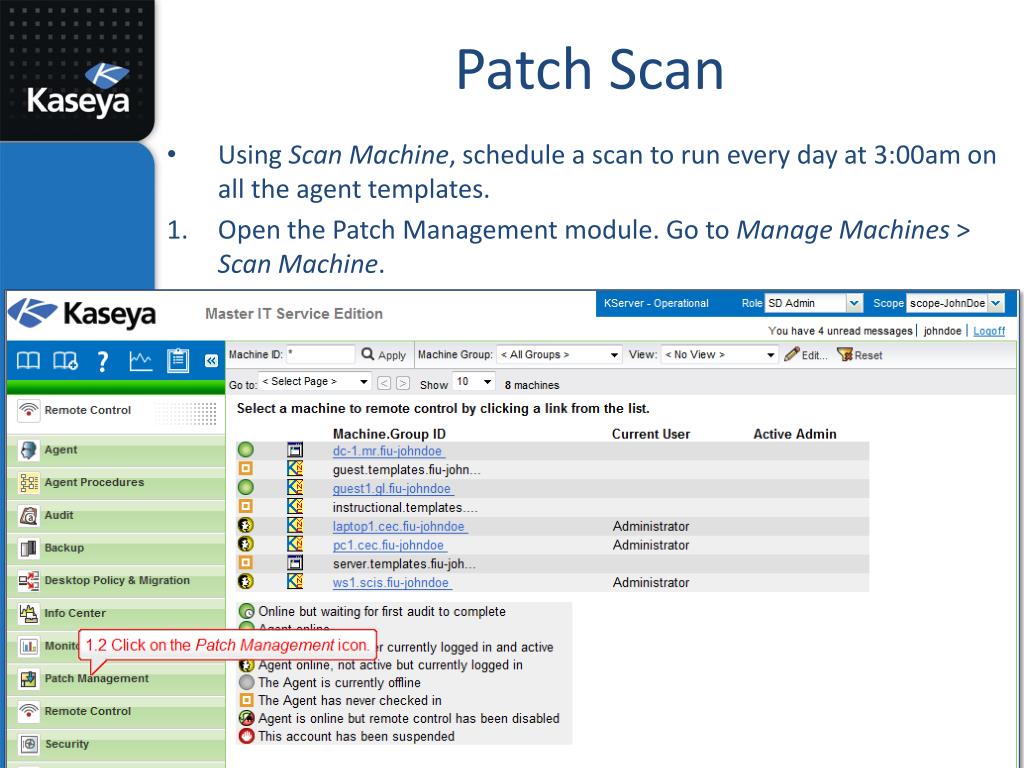Open the Select Page go-to dropdown

pos(315,381)
